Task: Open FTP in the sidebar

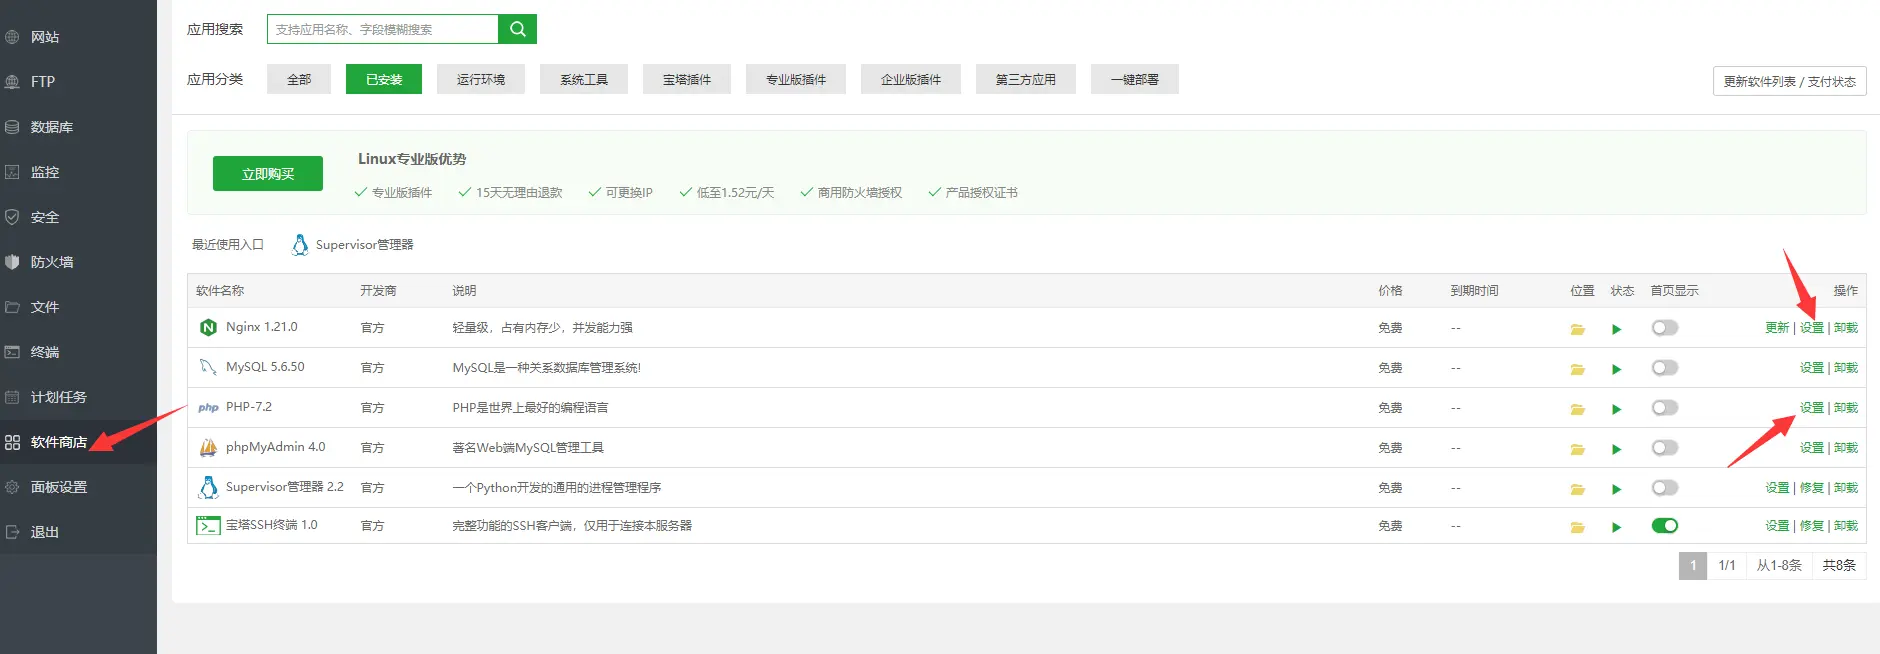Action: pyautogui.click(x=43, y=82)
